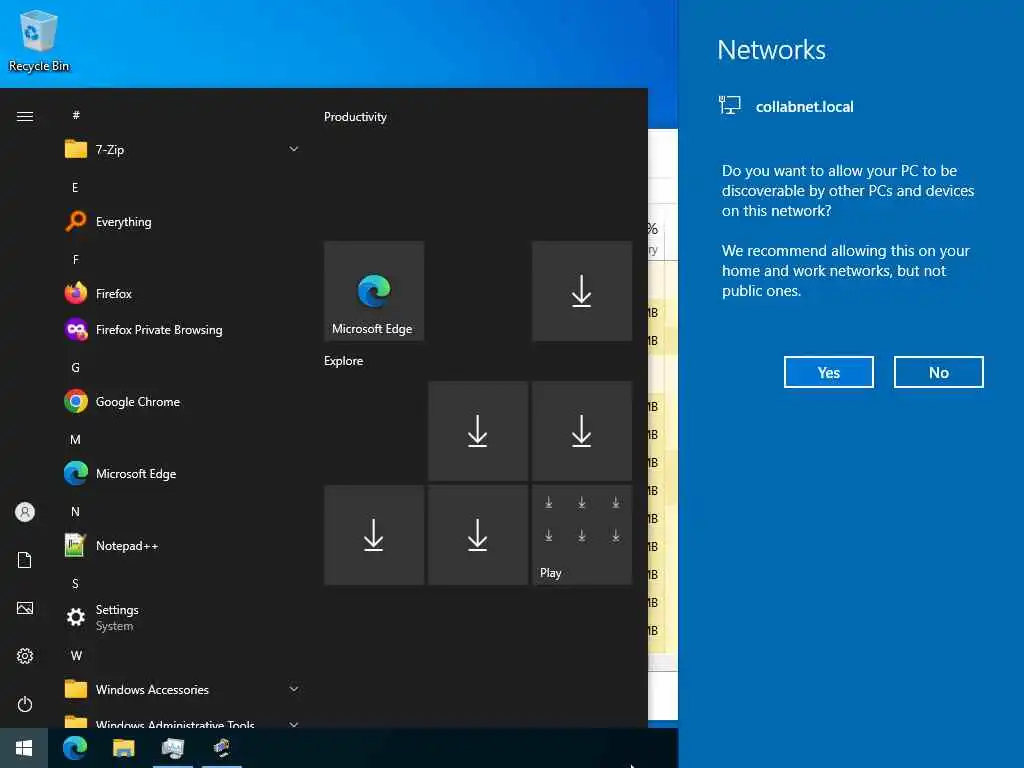This screenshot has height=768, width=1024.
Task: Launch Firefox from the app list
Action: [x=182, y=293]
